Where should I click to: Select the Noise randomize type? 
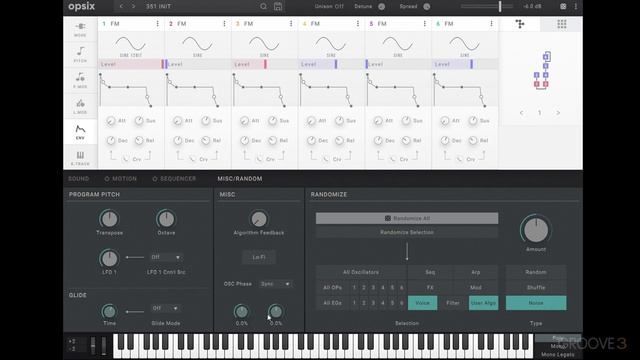point(536,303)
